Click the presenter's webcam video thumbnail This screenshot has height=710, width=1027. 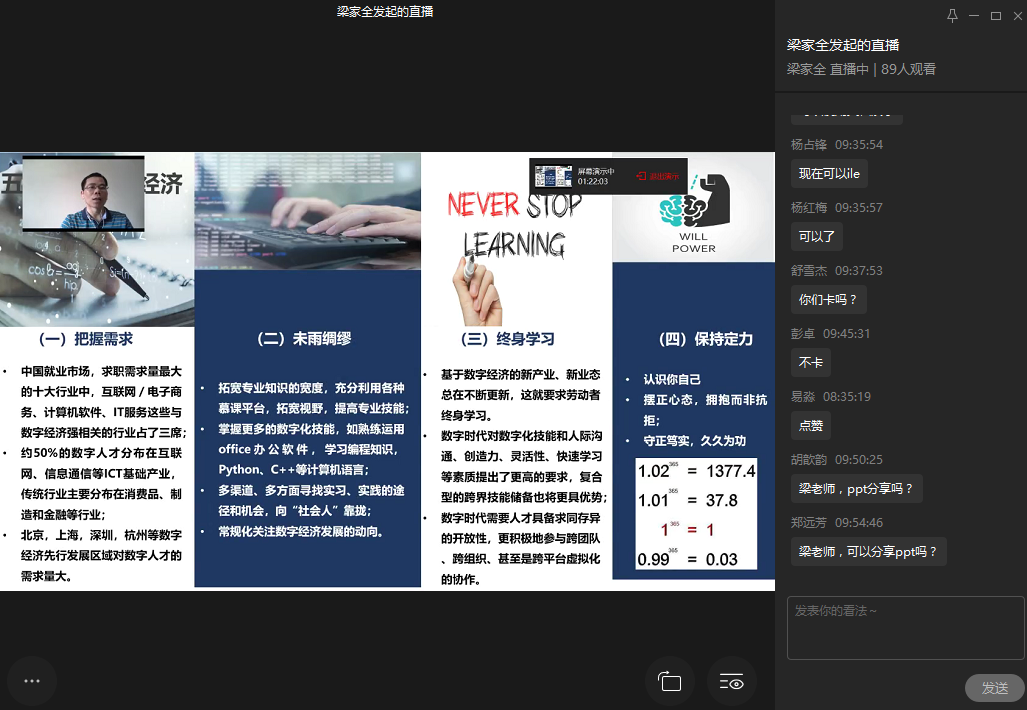[x=83, y=193]
